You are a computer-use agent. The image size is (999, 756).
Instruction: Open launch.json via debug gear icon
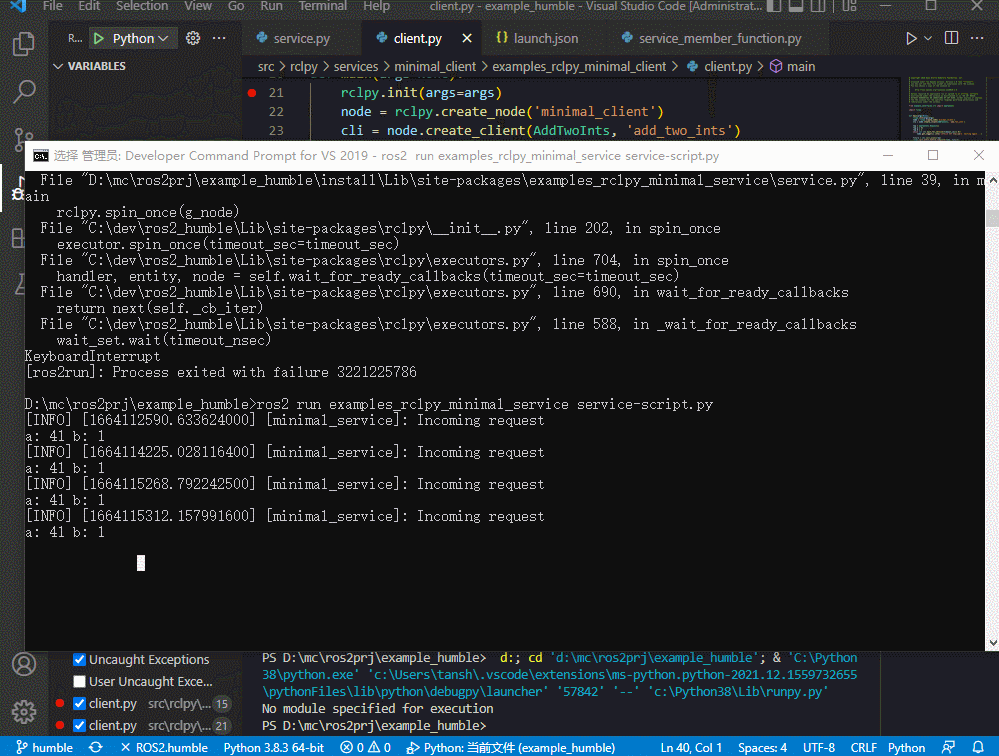(193, 38)
